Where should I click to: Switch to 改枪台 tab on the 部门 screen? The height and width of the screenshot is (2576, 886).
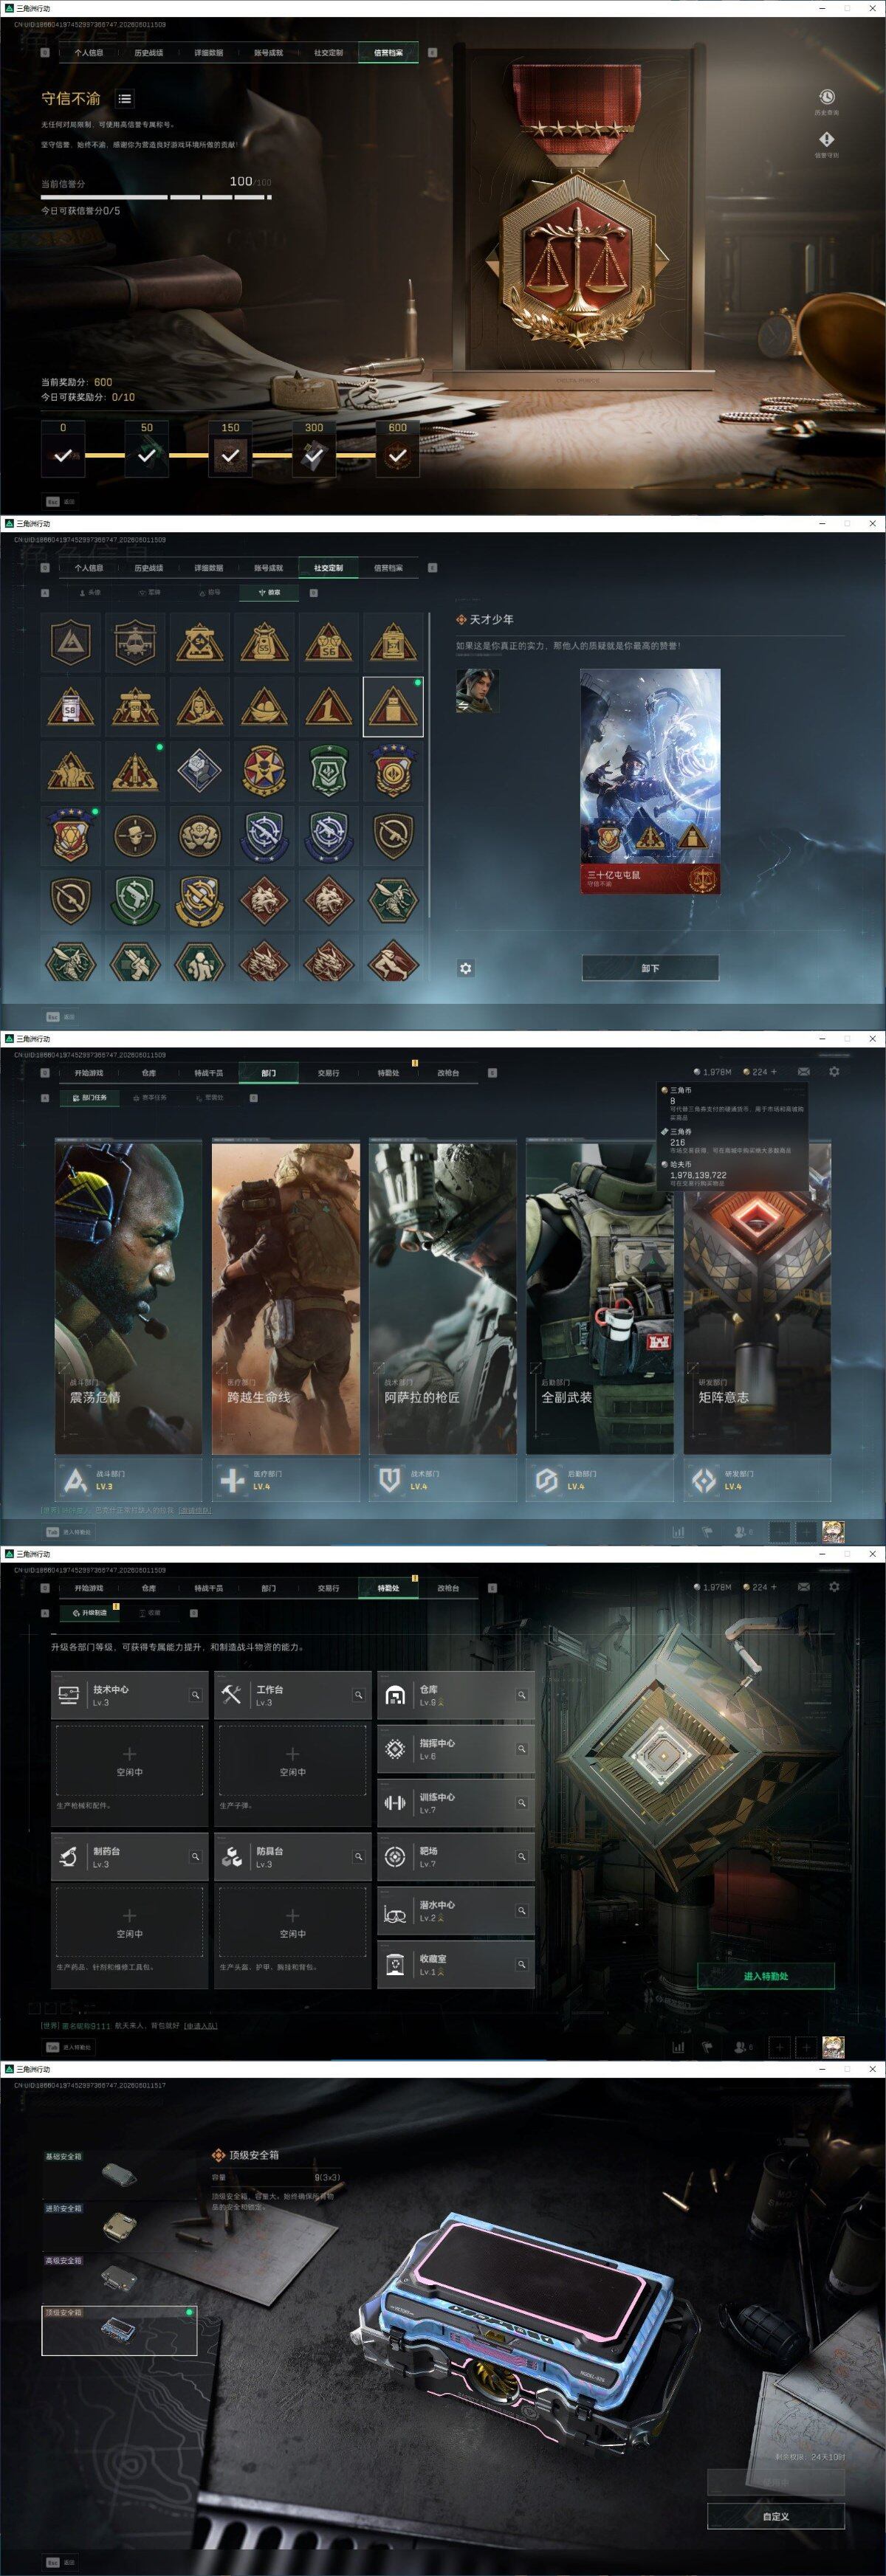448,1073
